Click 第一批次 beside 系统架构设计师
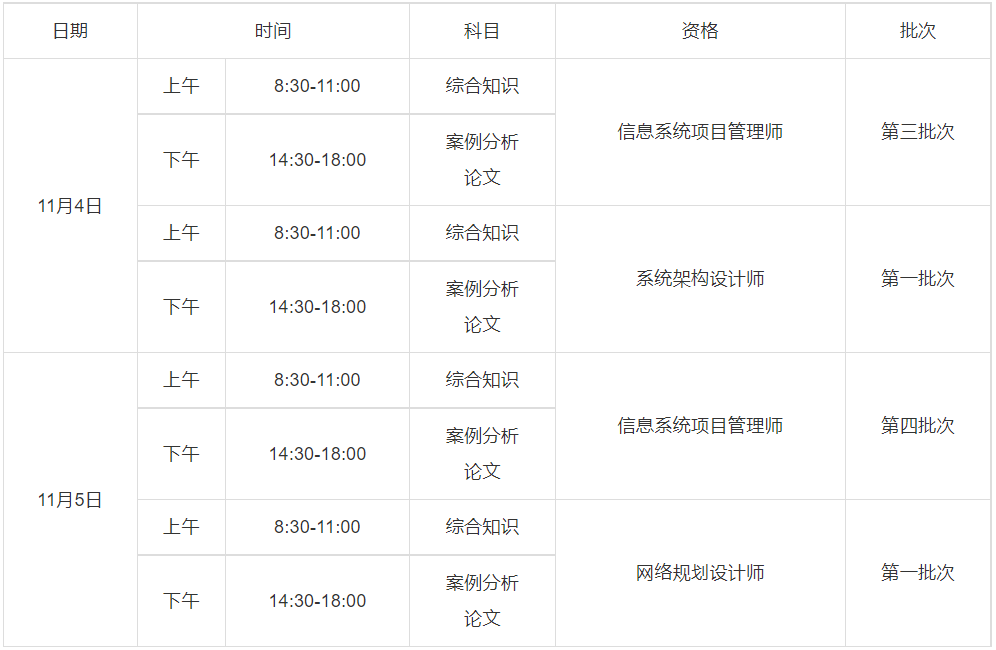Viewport: 996px width, 650px height. 918,279
